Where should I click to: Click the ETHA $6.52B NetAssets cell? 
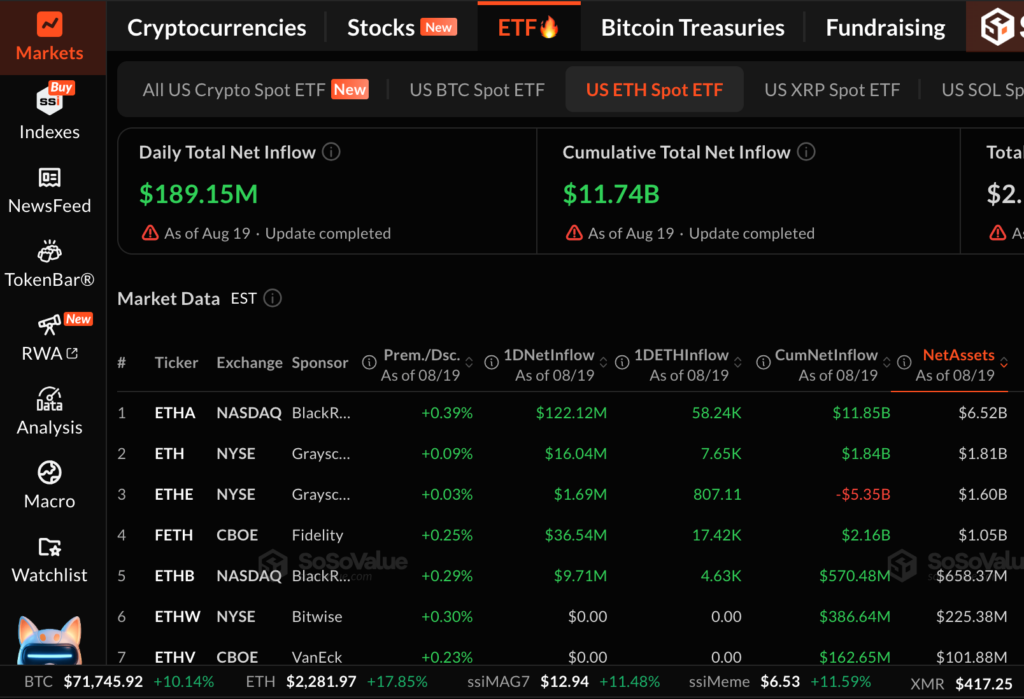982,413
